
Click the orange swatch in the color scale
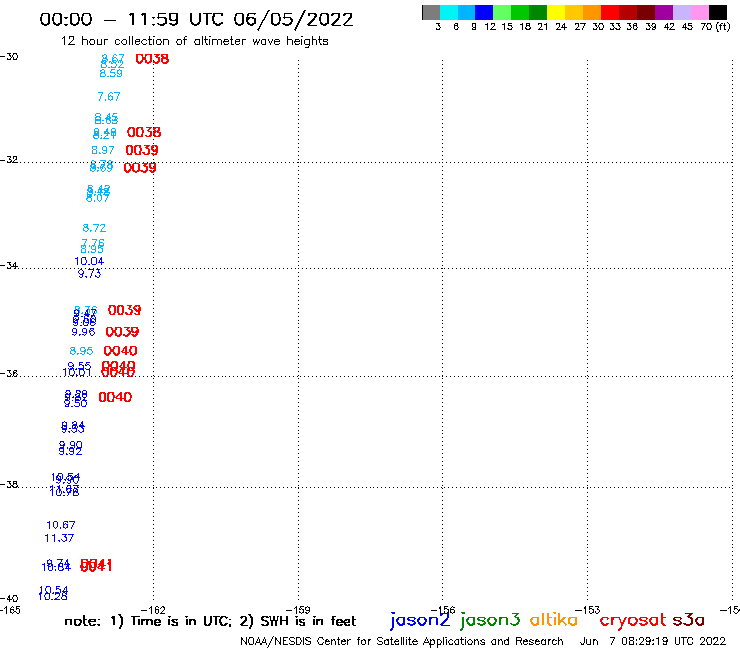tap(592, 12)
